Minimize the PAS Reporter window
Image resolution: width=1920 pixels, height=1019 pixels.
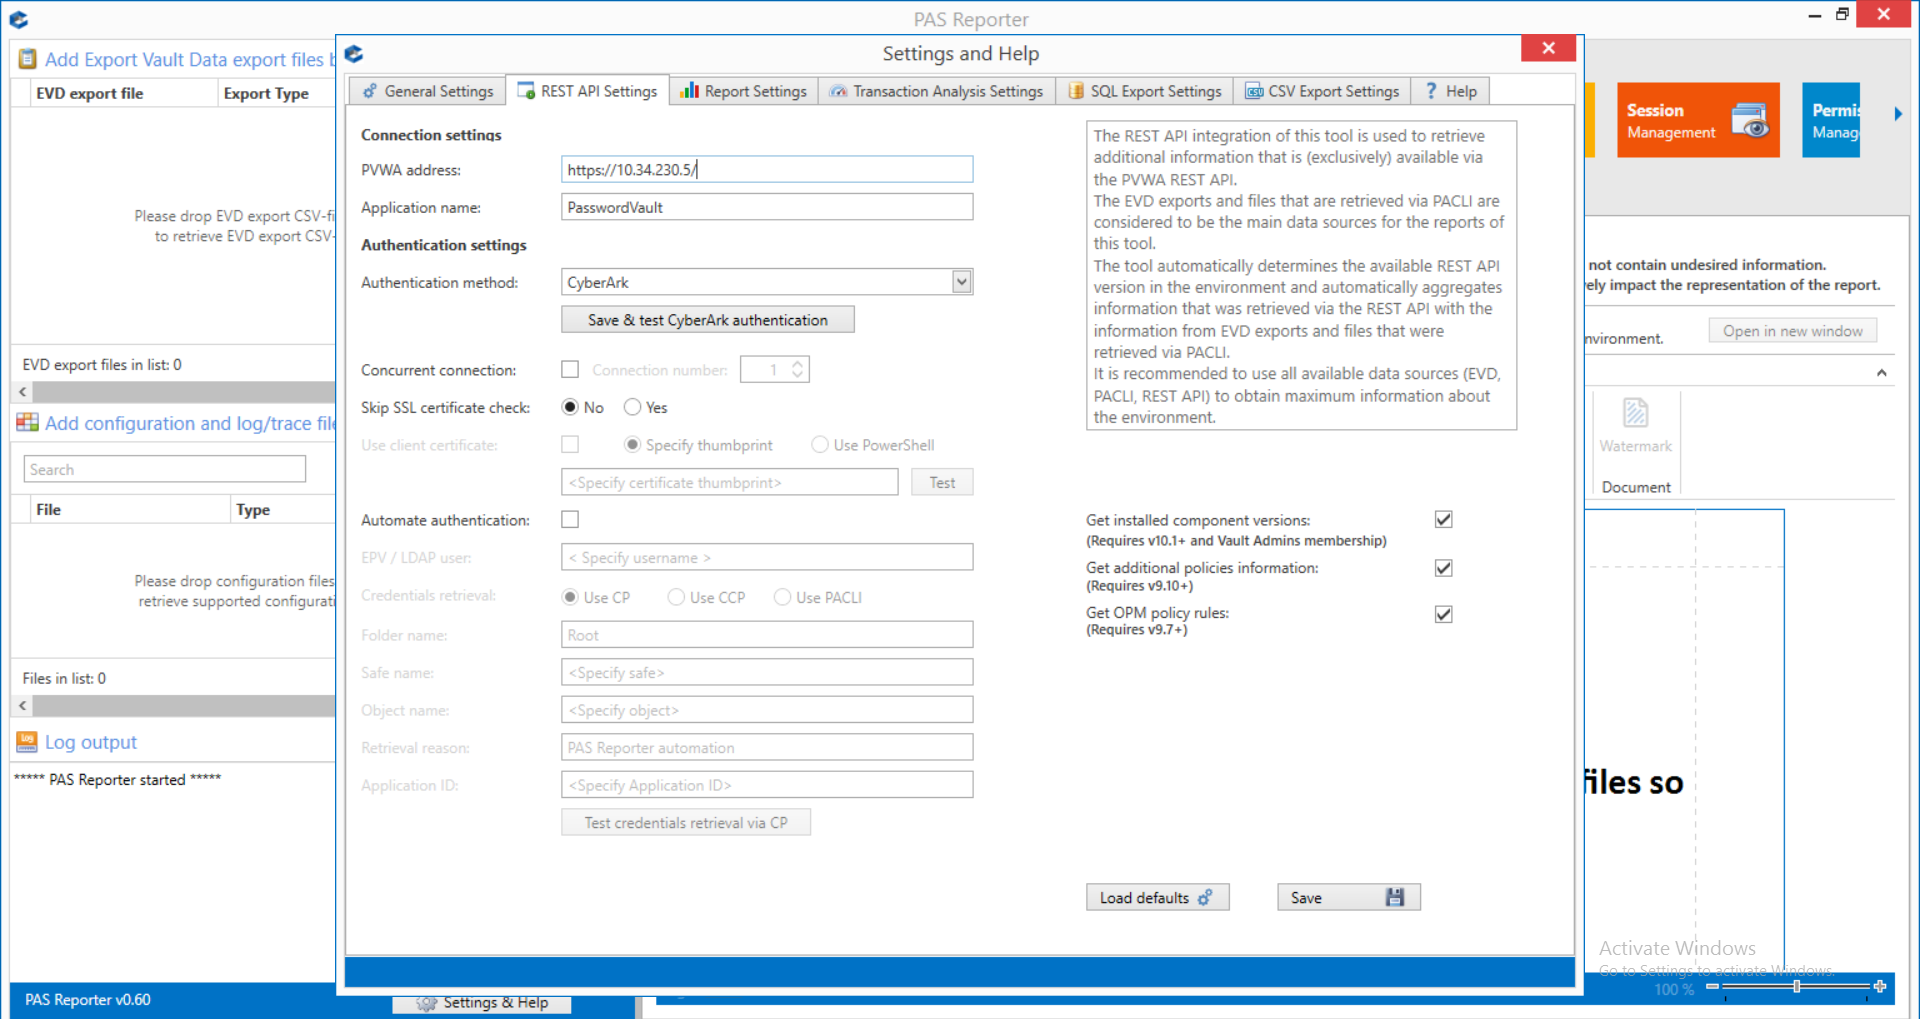pos(1814,14)
